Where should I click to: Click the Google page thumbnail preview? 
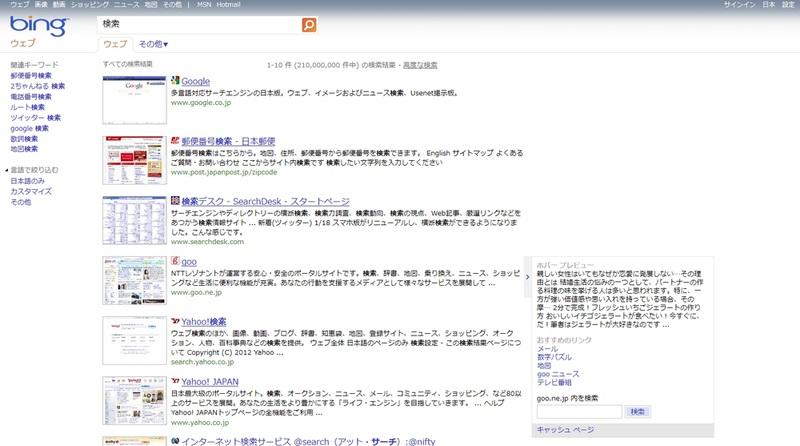(134, 100)
